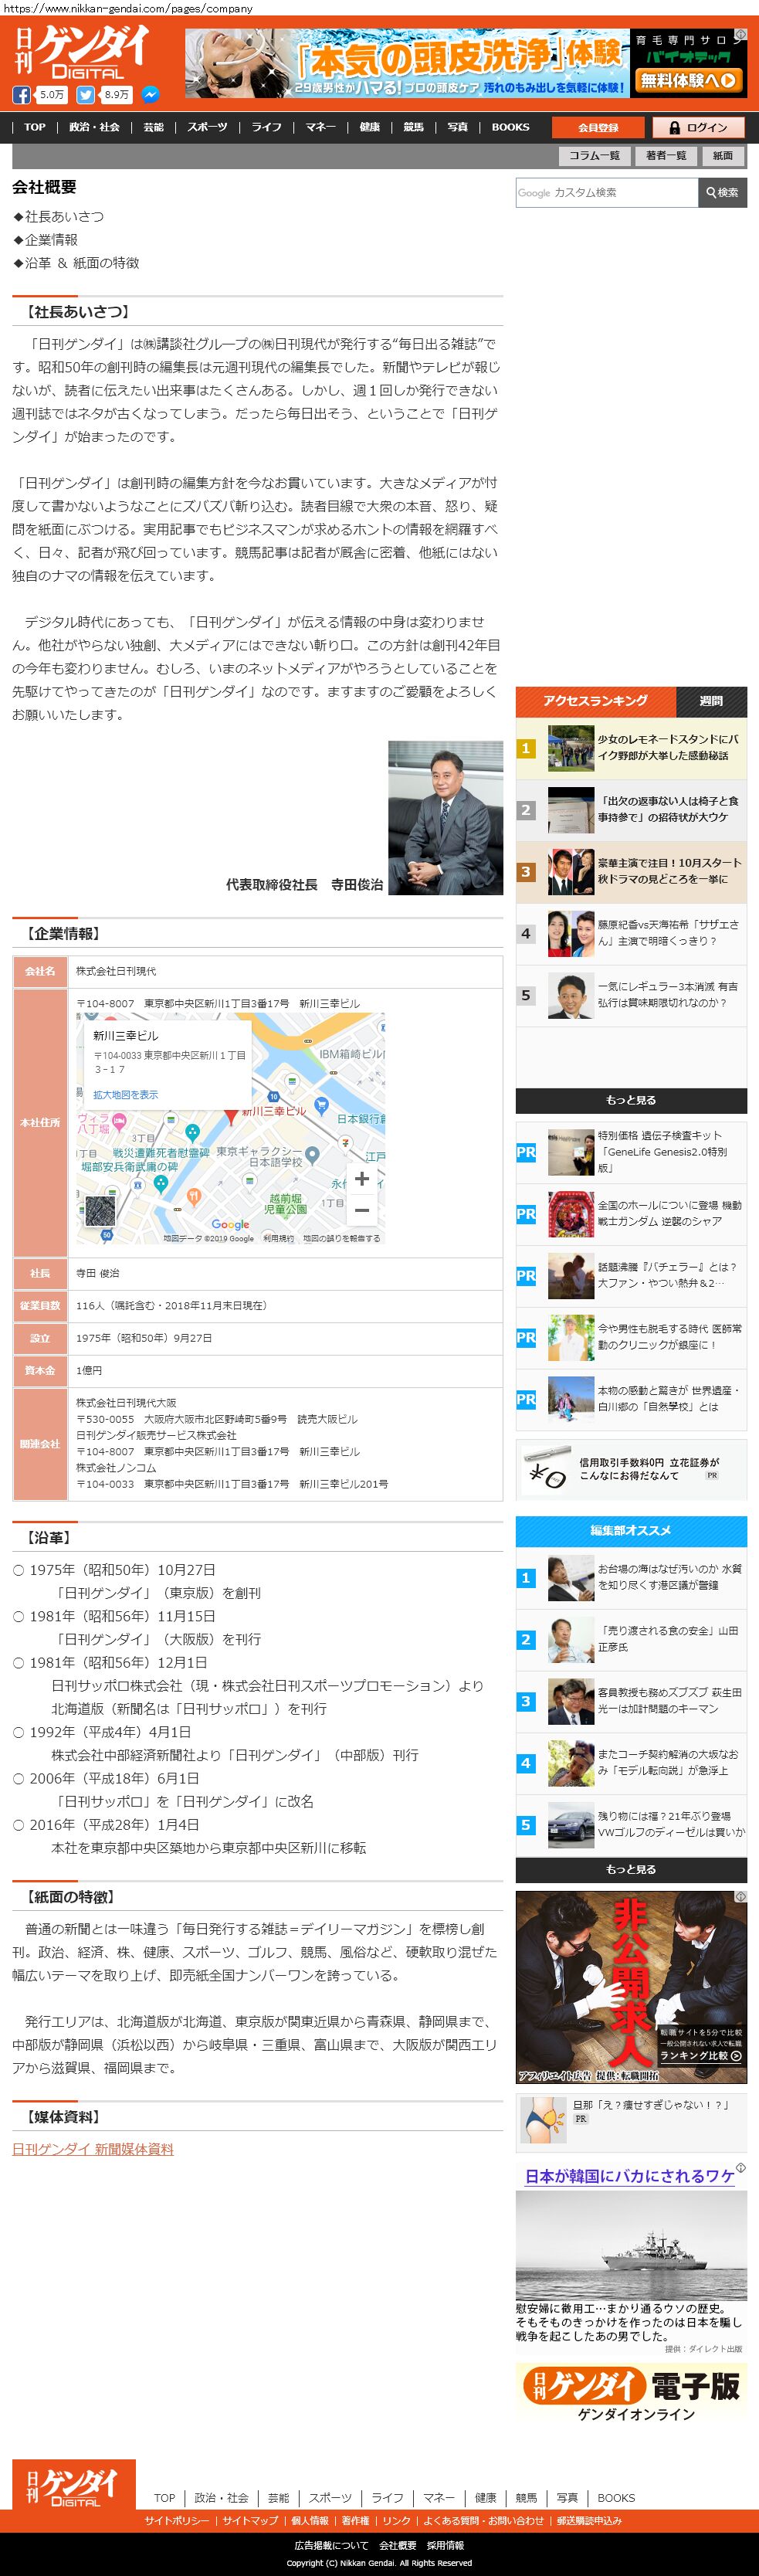Click thumbnail of ranking item 5
The image size is (759, 2576).
[x=571, y=996]
